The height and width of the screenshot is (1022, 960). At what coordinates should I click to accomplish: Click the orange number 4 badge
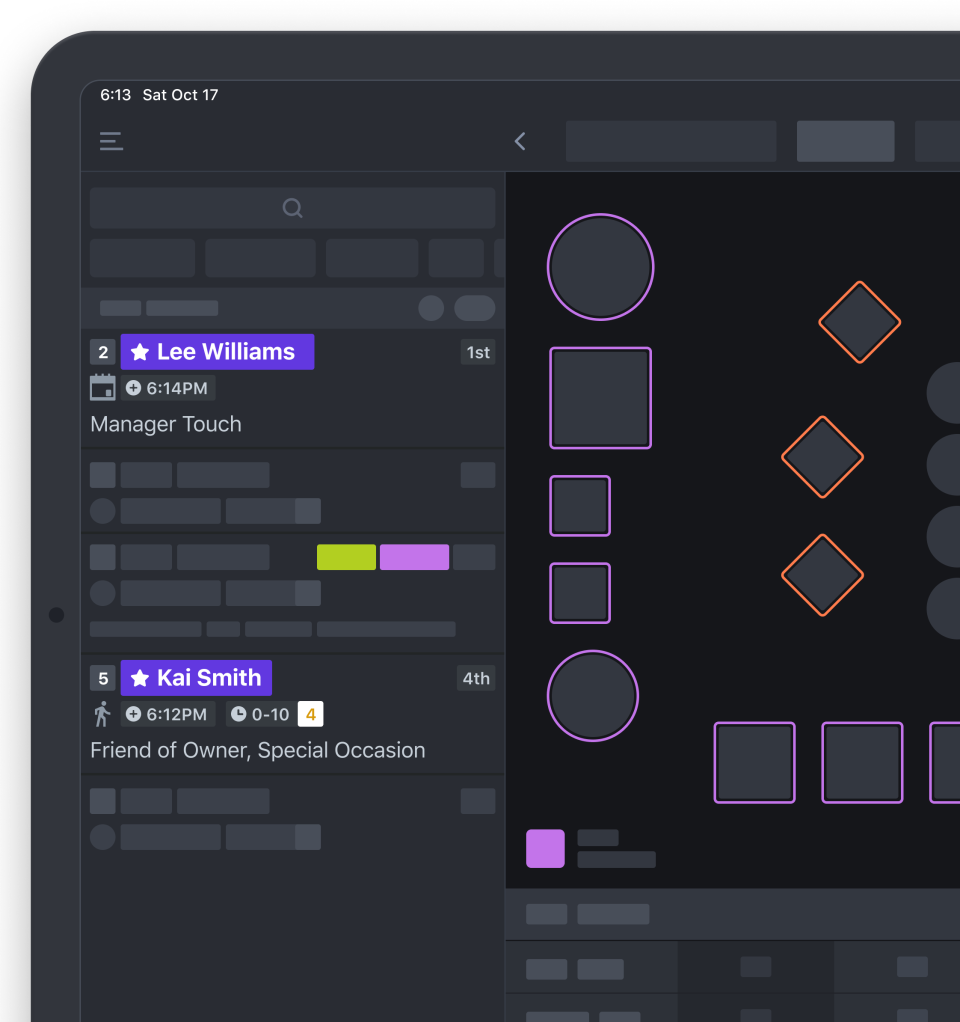pos(311,714)
